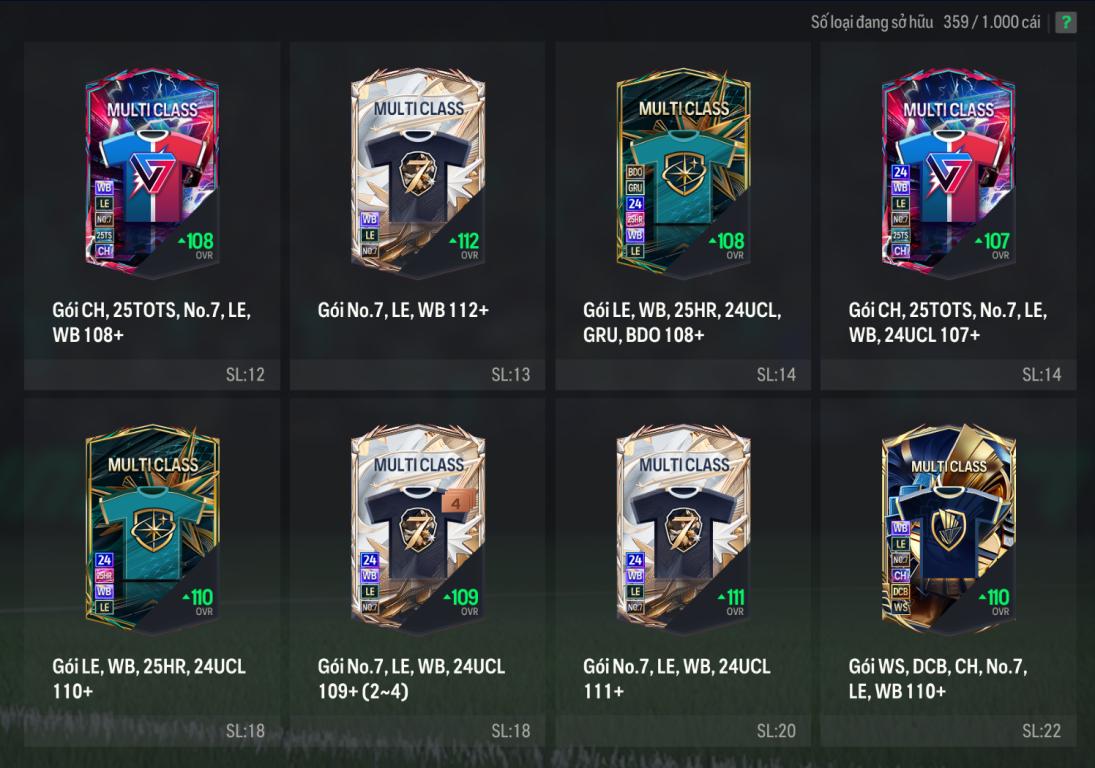Click the SL:22 quantity bar
Image resolution: width=1095 pixels, height=768 pixels.
coord(948,731)
